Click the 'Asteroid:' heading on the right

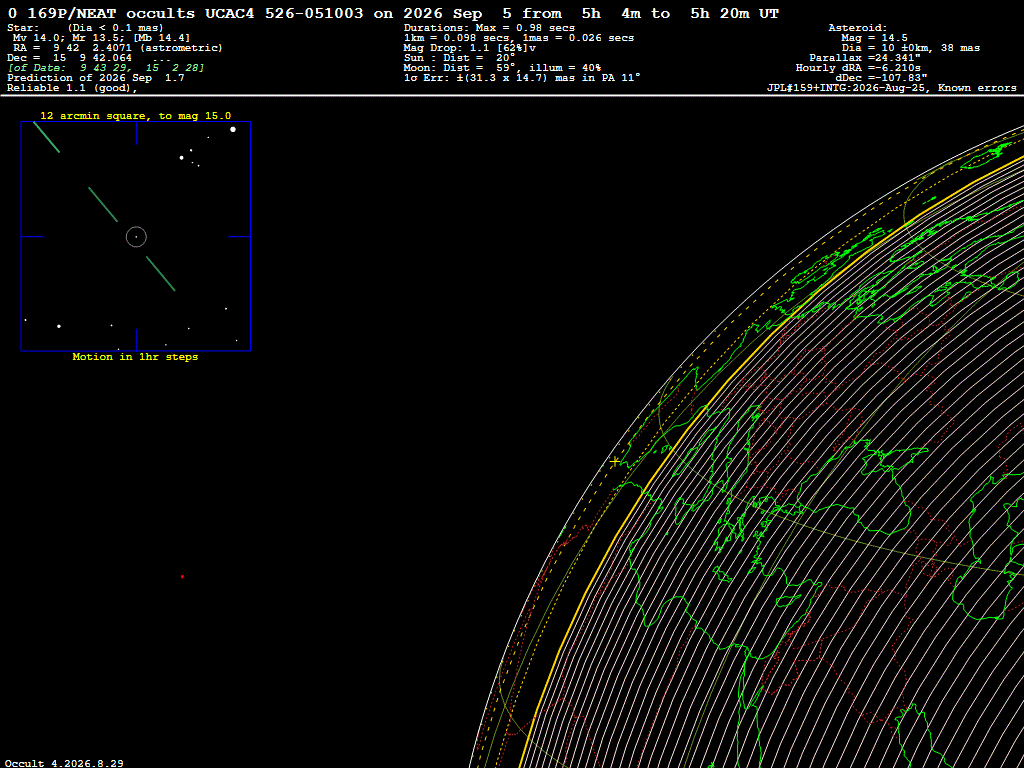click(x=857, y=27)
